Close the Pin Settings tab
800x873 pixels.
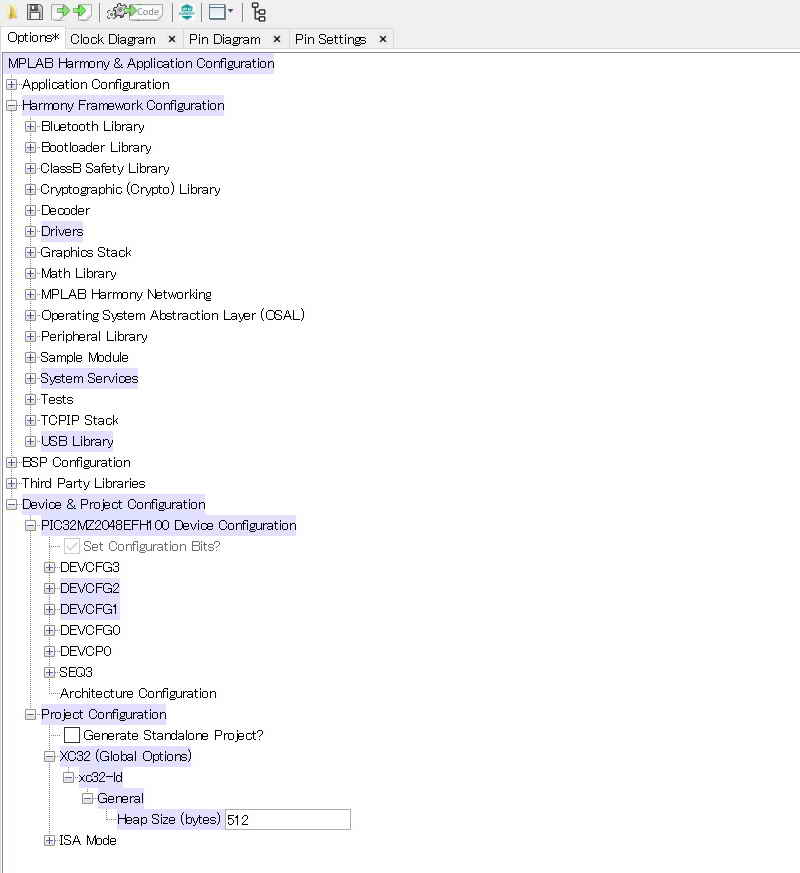tap(382, 39)
